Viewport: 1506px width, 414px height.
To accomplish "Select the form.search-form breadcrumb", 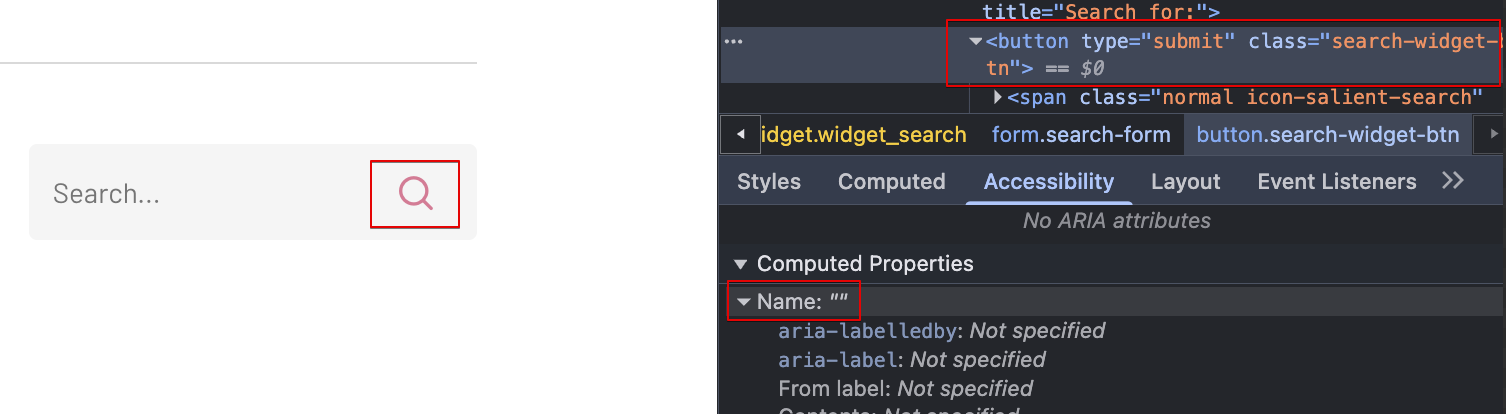I will coord(1081,134).
